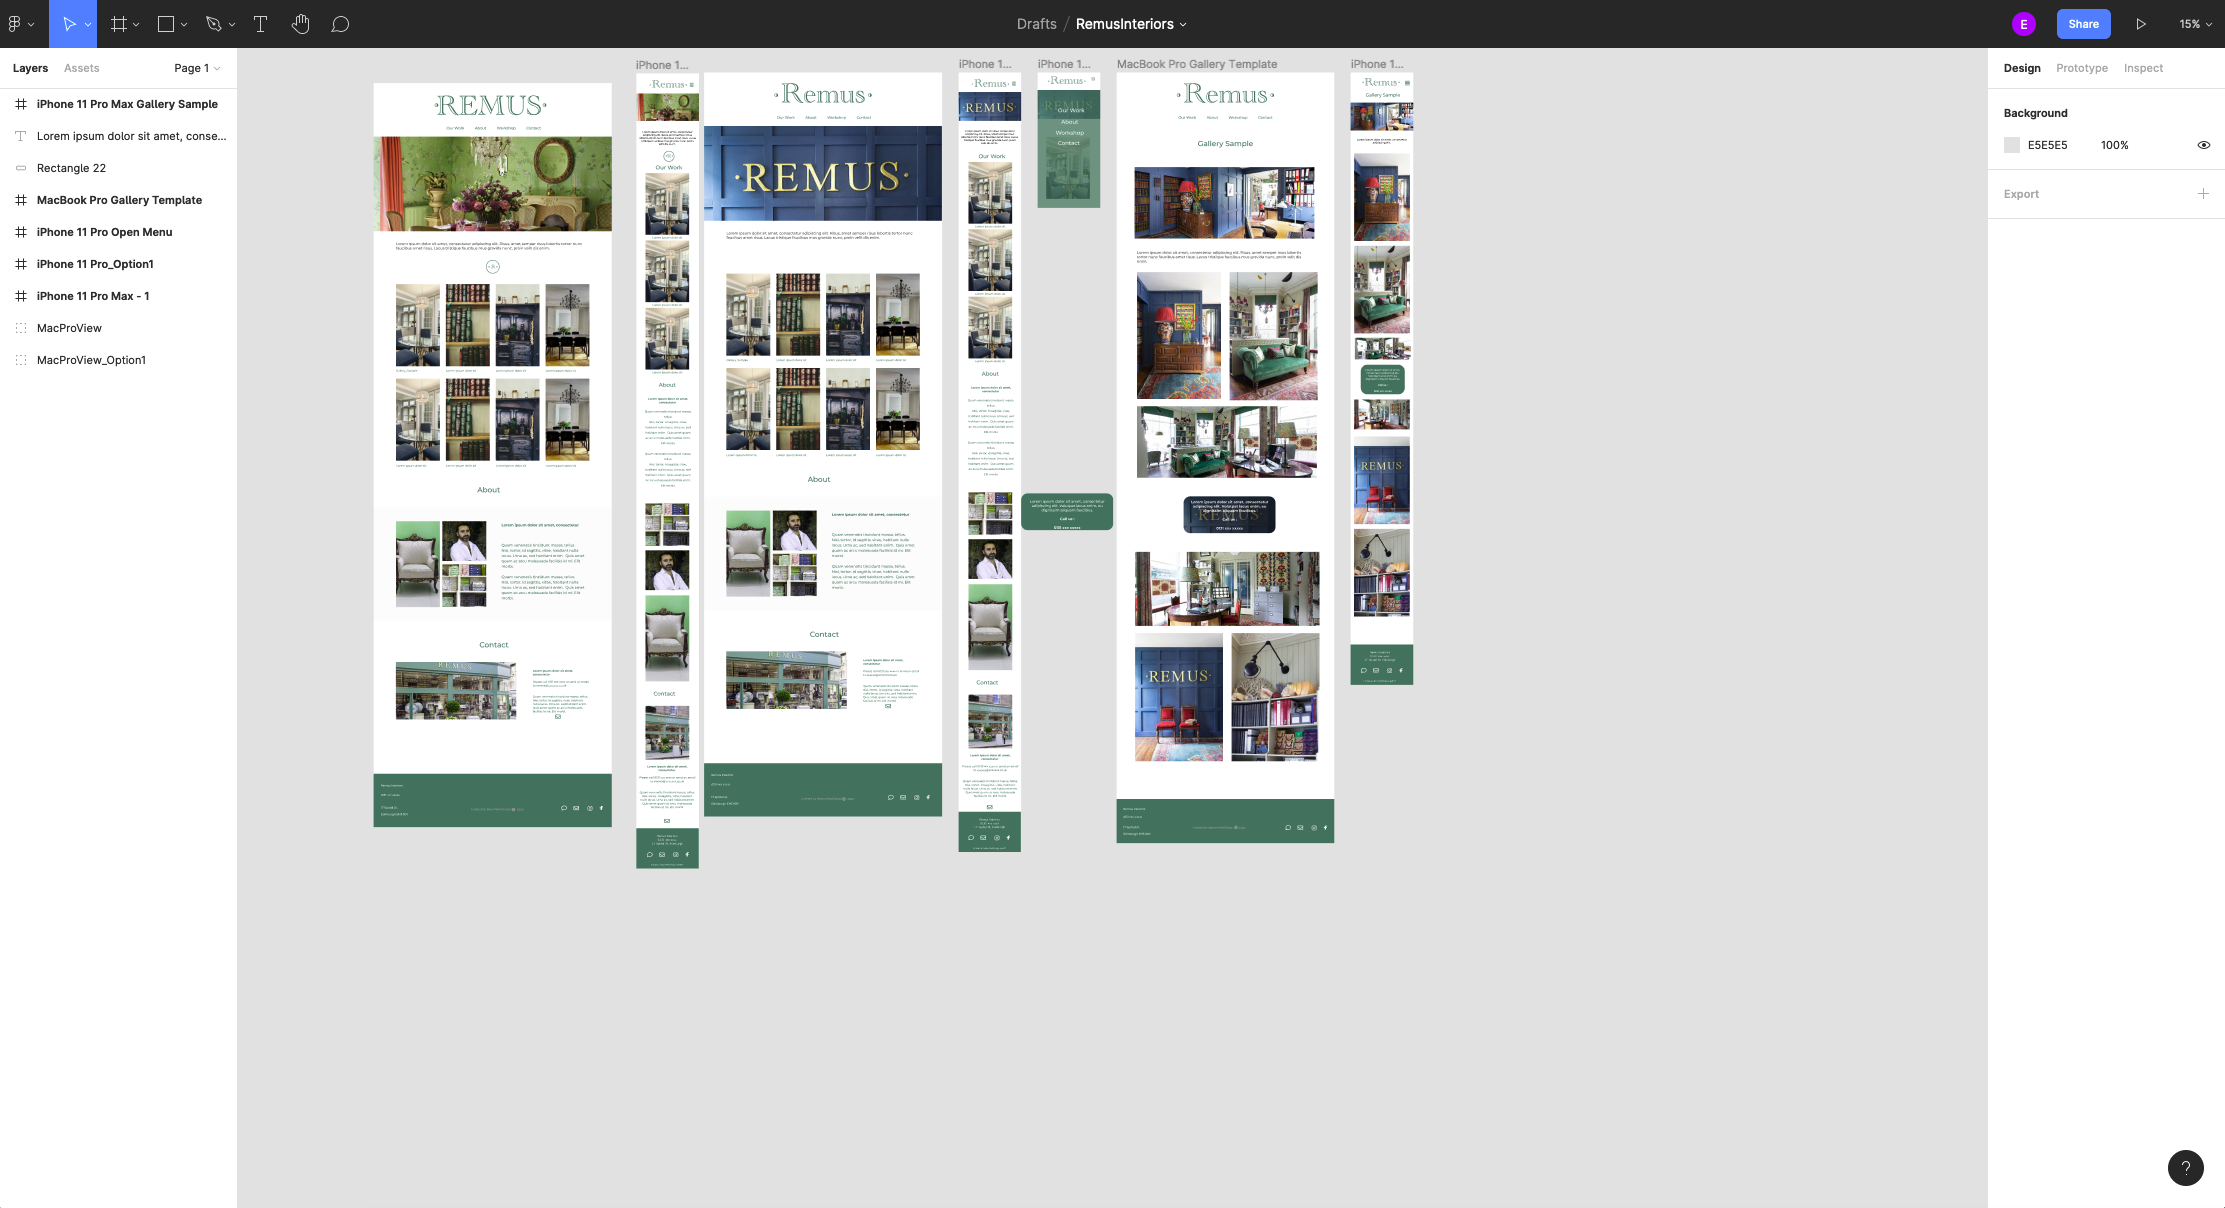The width and height of the screenshot is (2225, 1208).
Task: Select the Rectangle 22 layer
Action: tap(118, 168)
